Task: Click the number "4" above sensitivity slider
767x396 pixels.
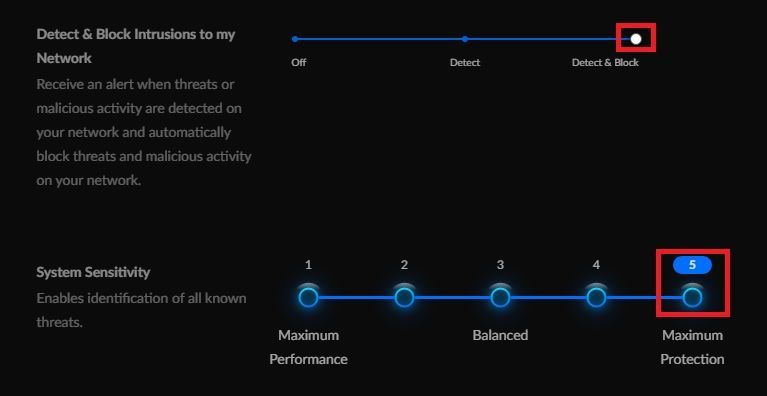Action: click(596, 265)
